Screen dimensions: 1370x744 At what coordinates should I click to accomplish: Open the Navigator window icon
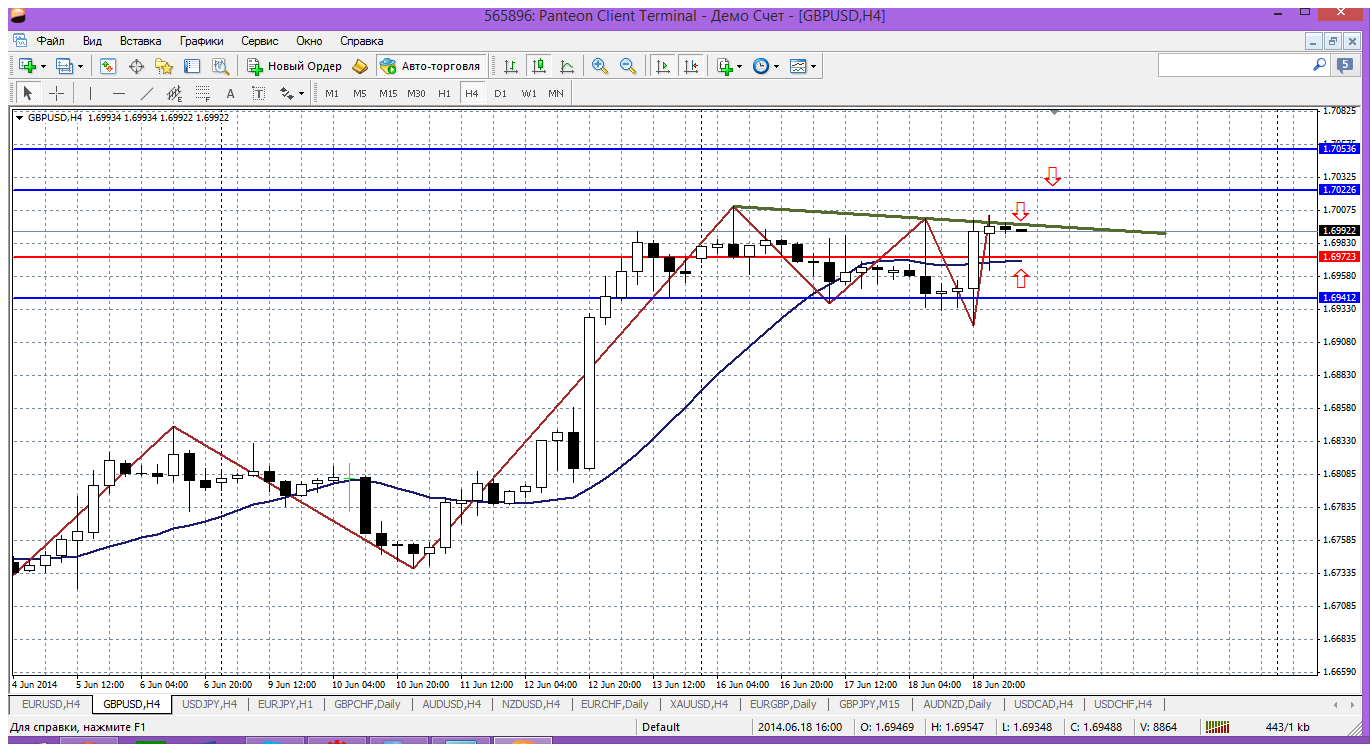[164, 66]
